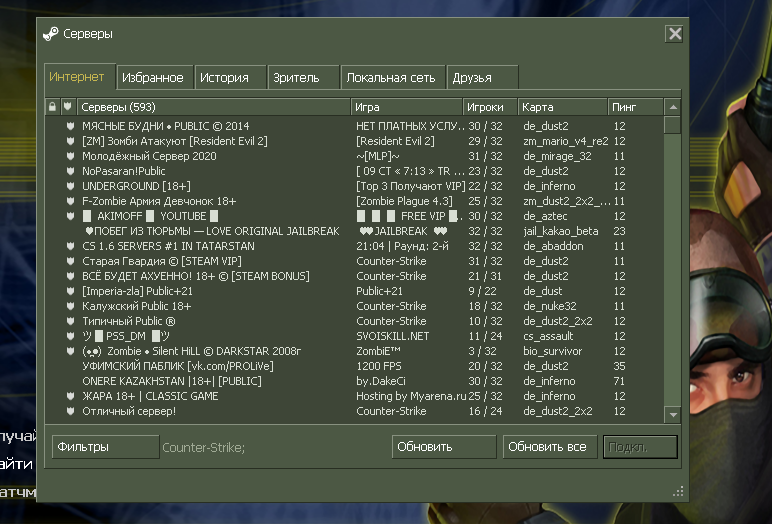Switch to the Зритель tab

303,77
